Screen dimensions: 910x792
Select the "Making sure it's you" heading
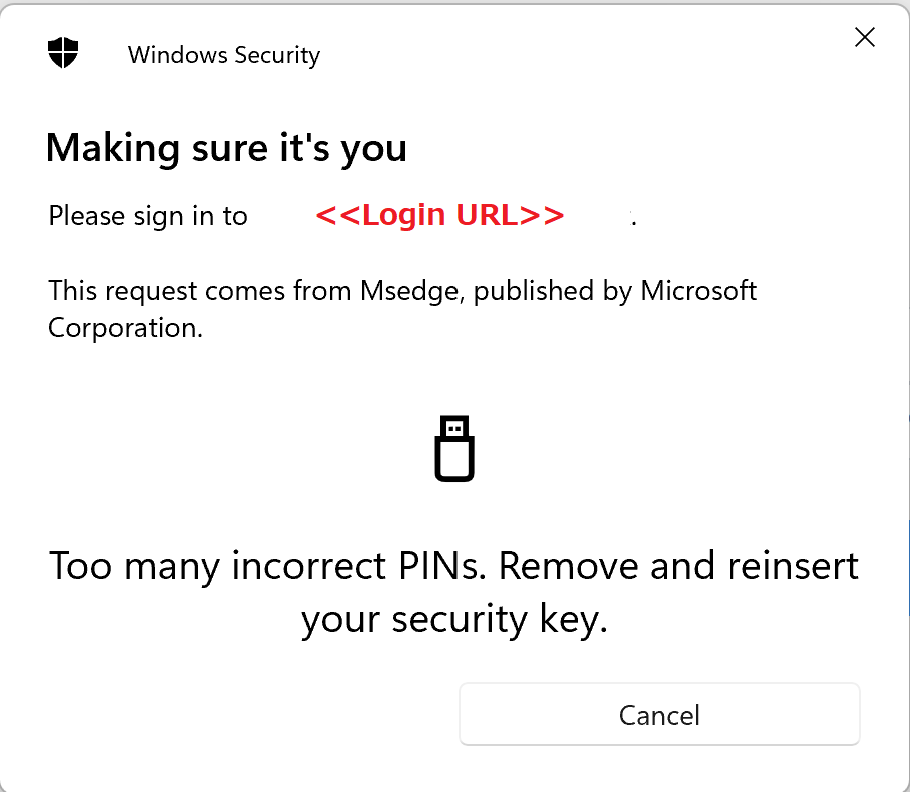coord(226,149)
